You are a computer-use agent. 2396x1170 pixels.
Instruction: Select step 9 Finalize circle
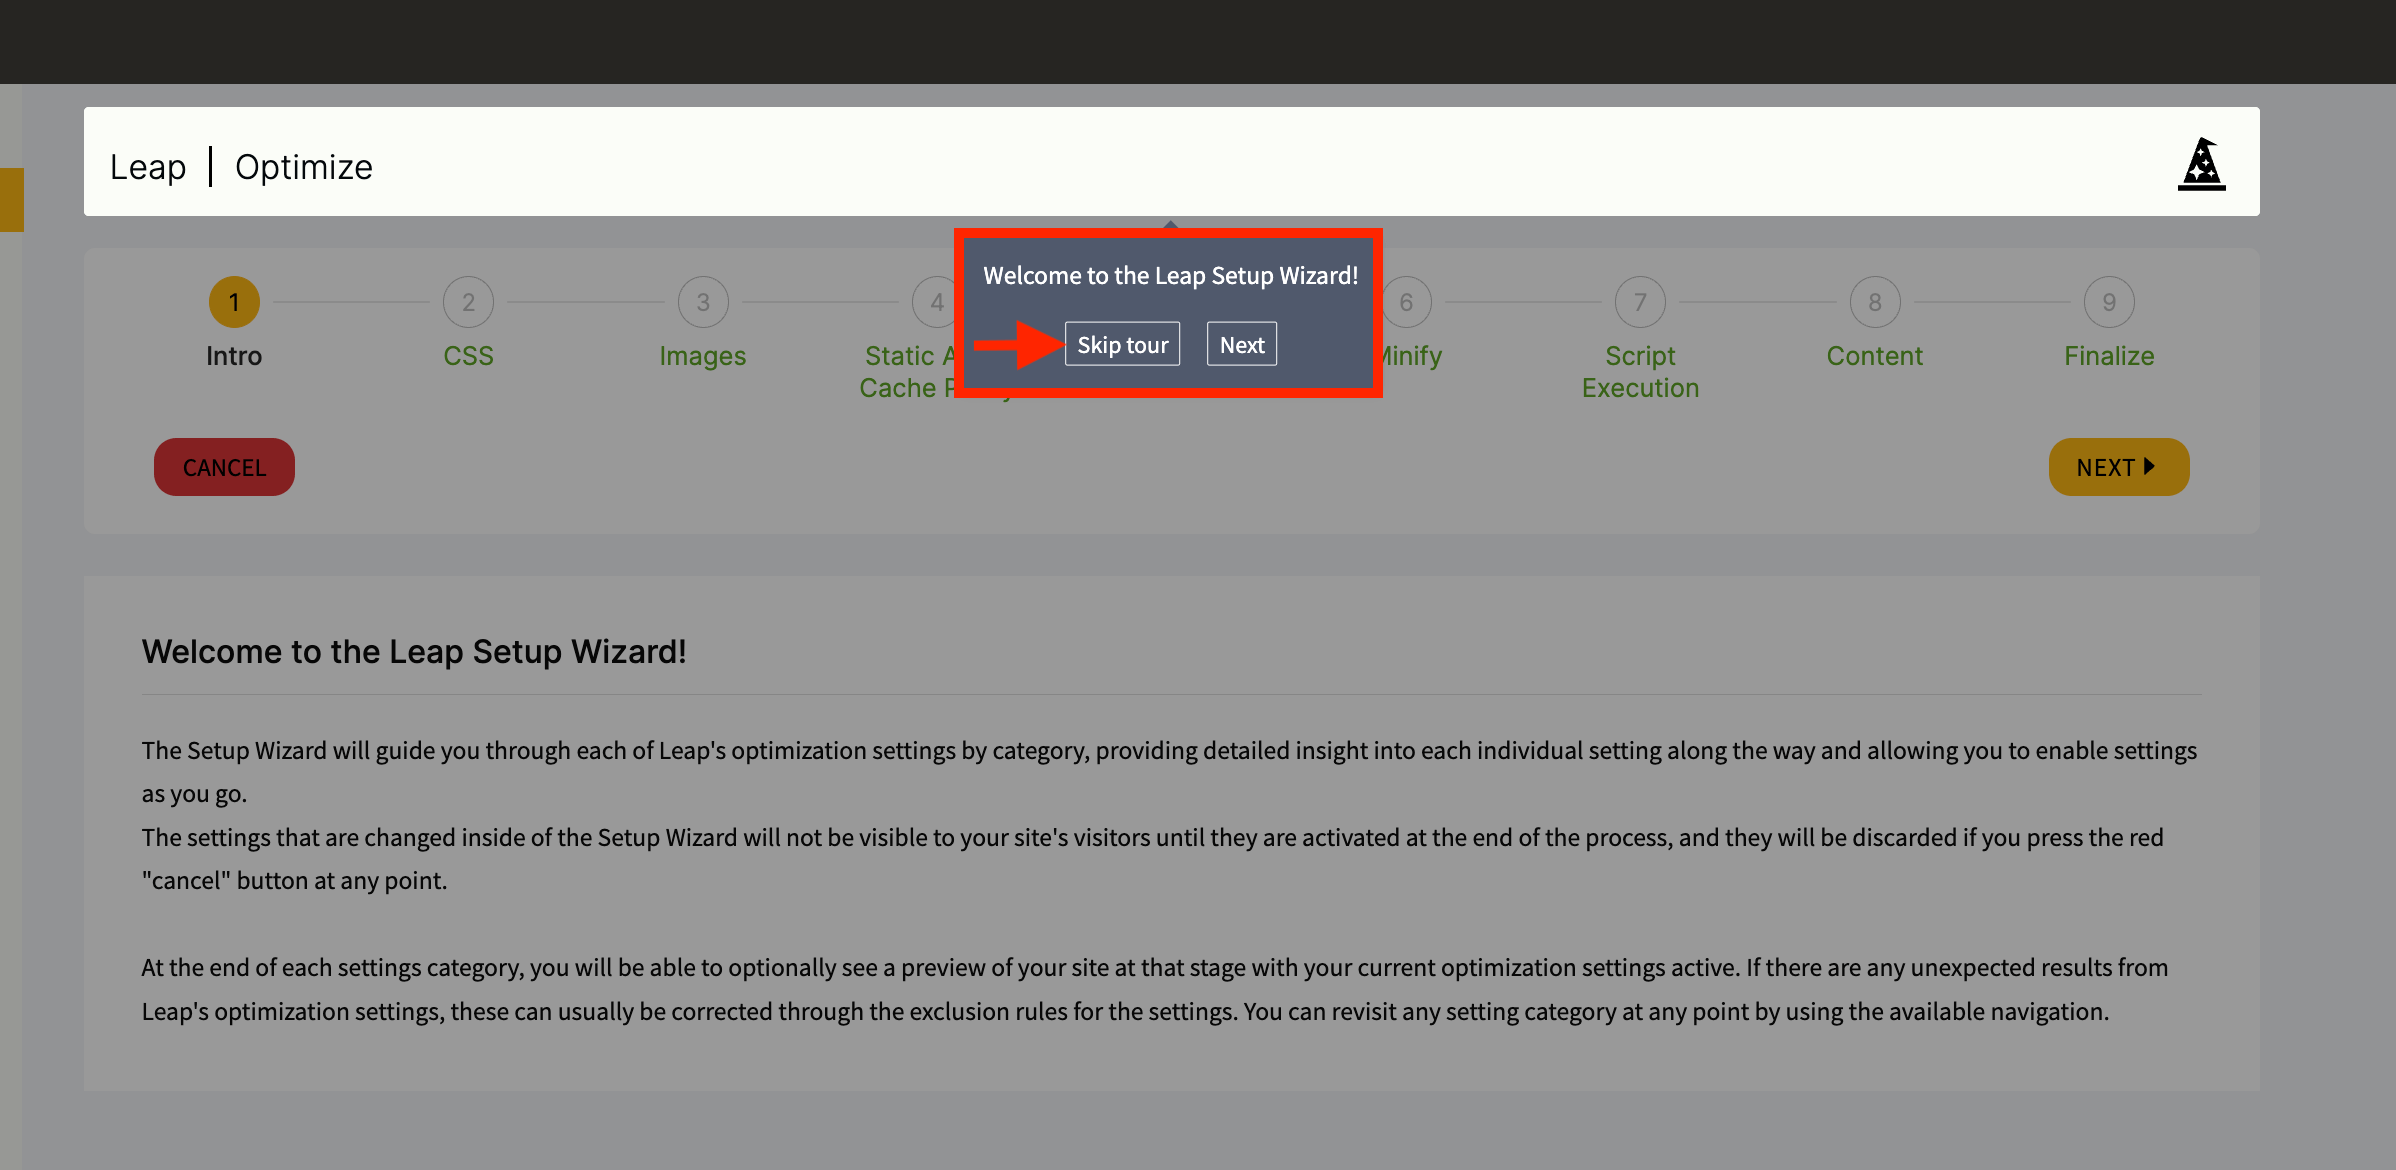pyautogui.click(x=2109, y=302)
